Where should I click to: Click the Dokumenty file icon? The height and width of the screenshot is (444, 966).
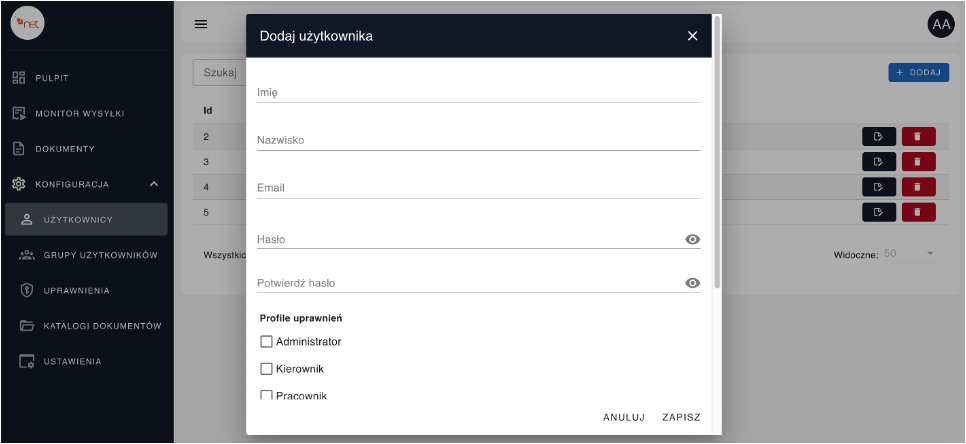(18, 149)
